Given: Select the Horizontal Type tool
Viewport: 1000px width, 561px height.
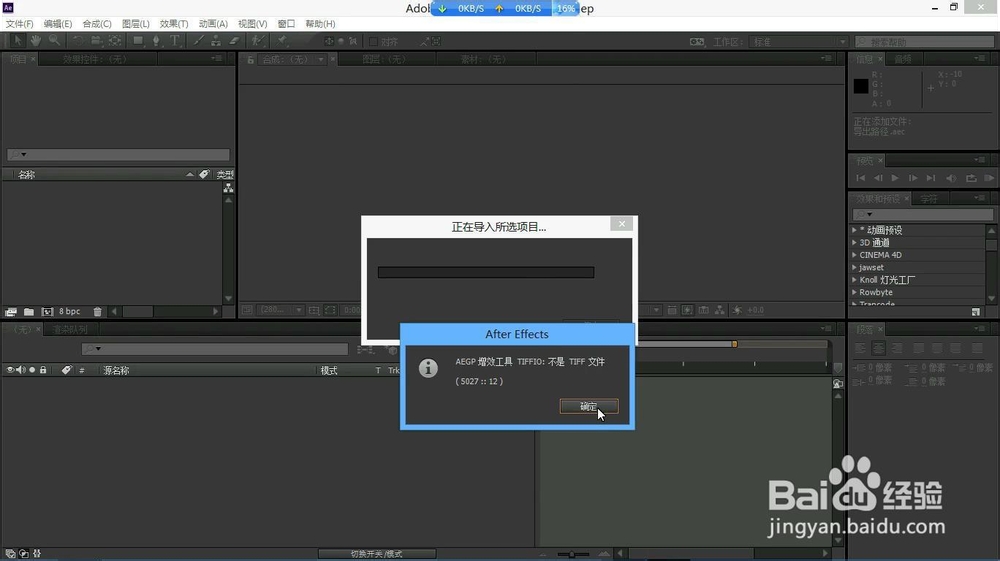Looking at the screenshot, I should (x=174, y=41).
